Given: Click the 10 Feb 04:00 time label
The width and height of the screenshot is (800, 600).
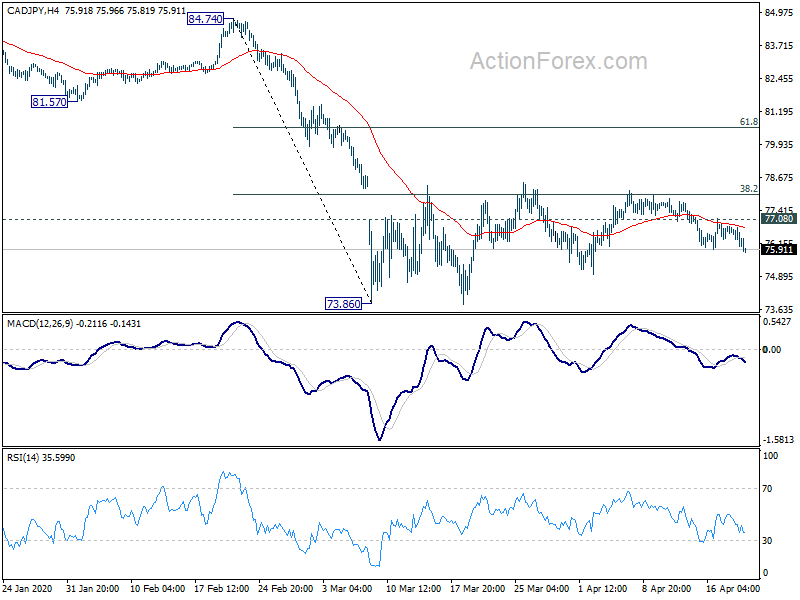Looking at the screenshot, I should click(x=157, y=588).
